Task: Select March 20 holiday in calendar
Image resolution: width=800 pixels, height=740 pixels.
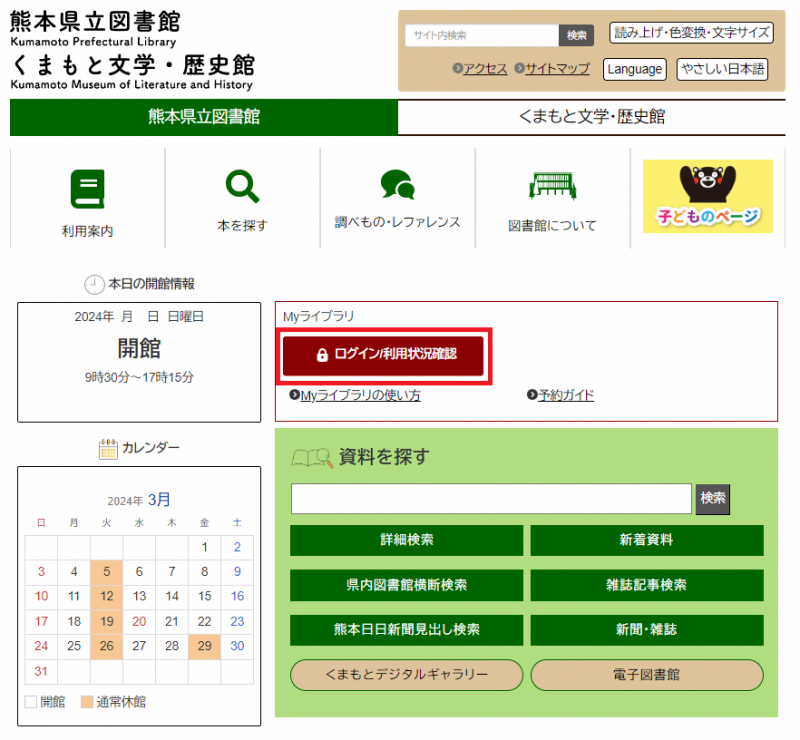Action: [x=139, y=621]
